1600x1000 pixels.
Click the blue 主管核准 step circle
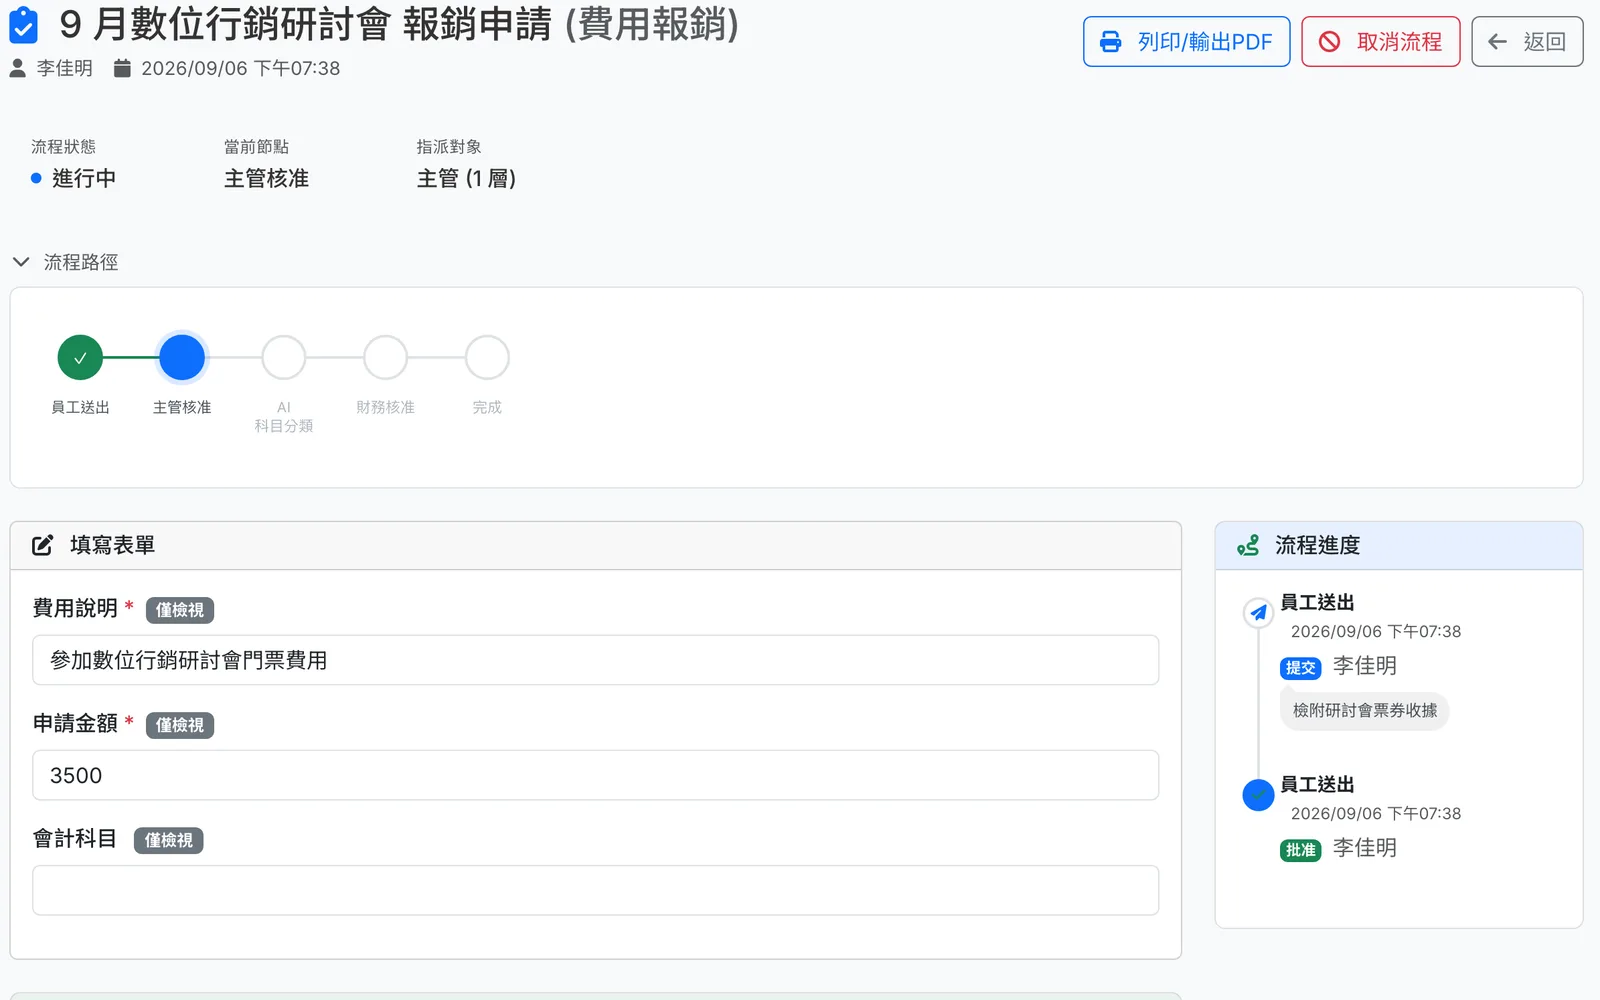pyautogui.click(x=182, y=357)
